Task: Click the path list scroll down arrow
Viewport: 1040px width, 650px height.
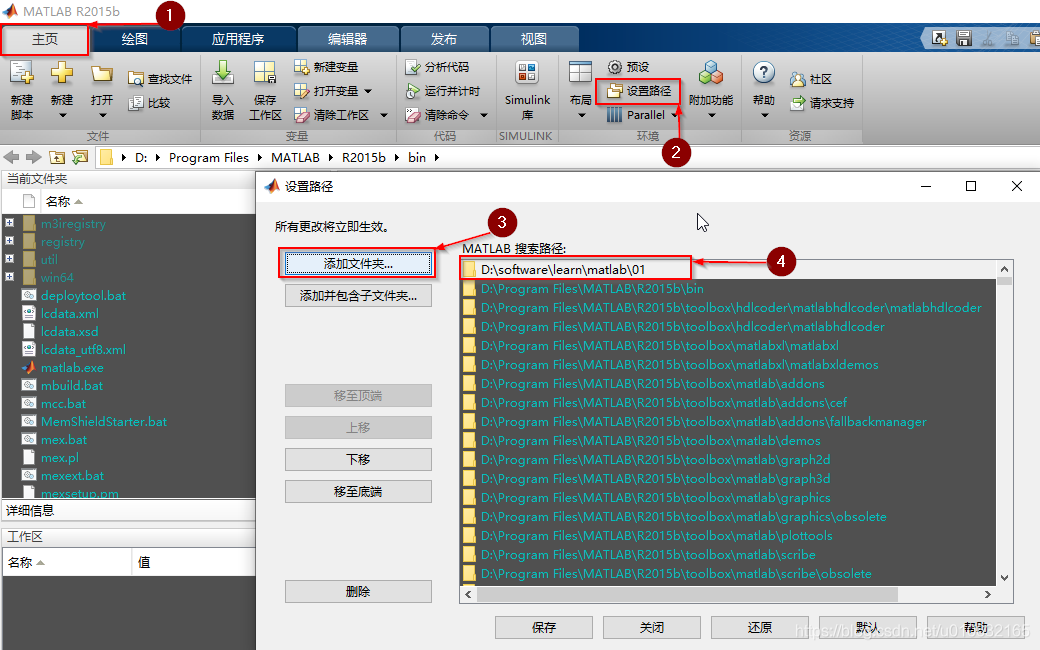Action: tap(1004, 578)
